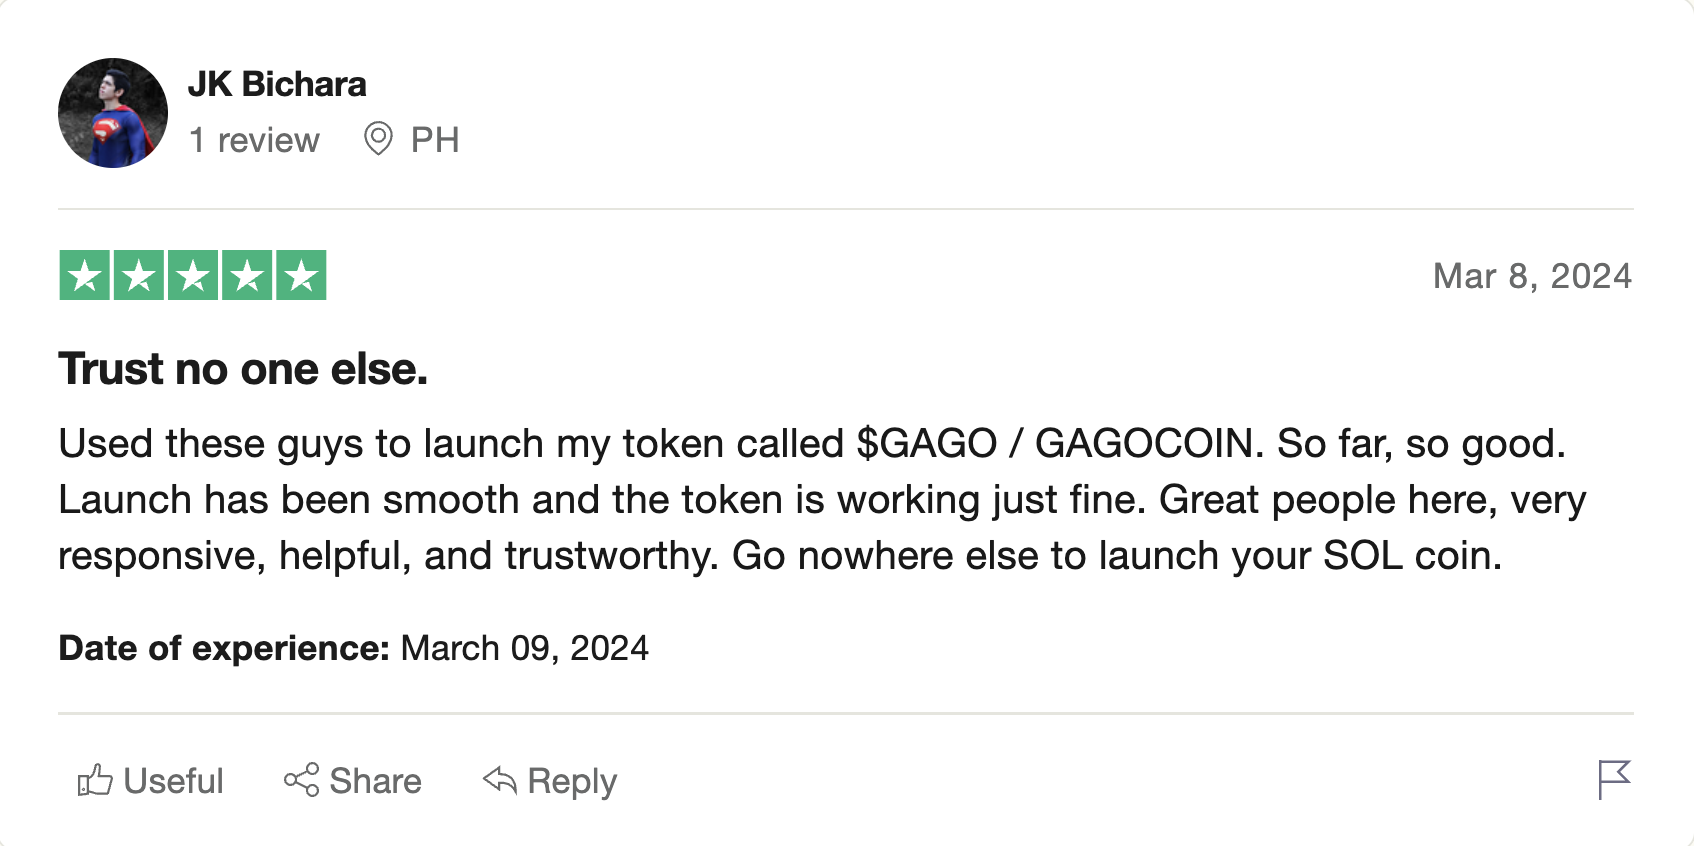Click the "1 review" count text
This screenshot has height=846, width=1694.
click(x=254, y=140)
